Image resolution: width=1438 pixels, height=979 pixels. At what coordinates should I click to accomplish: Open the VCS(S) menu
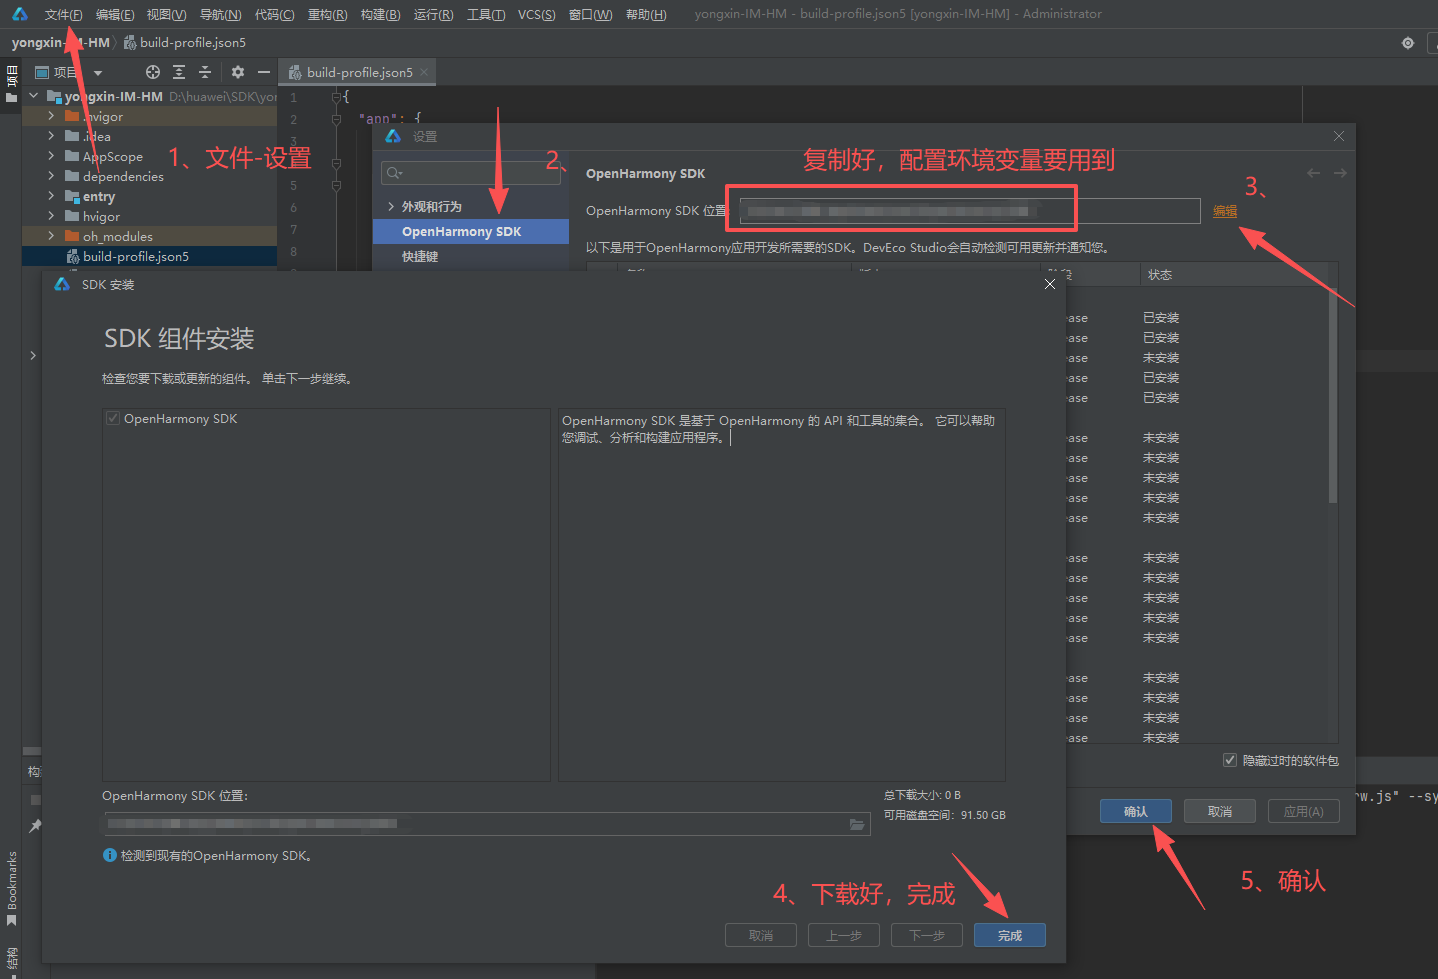(x=537, y=14)
